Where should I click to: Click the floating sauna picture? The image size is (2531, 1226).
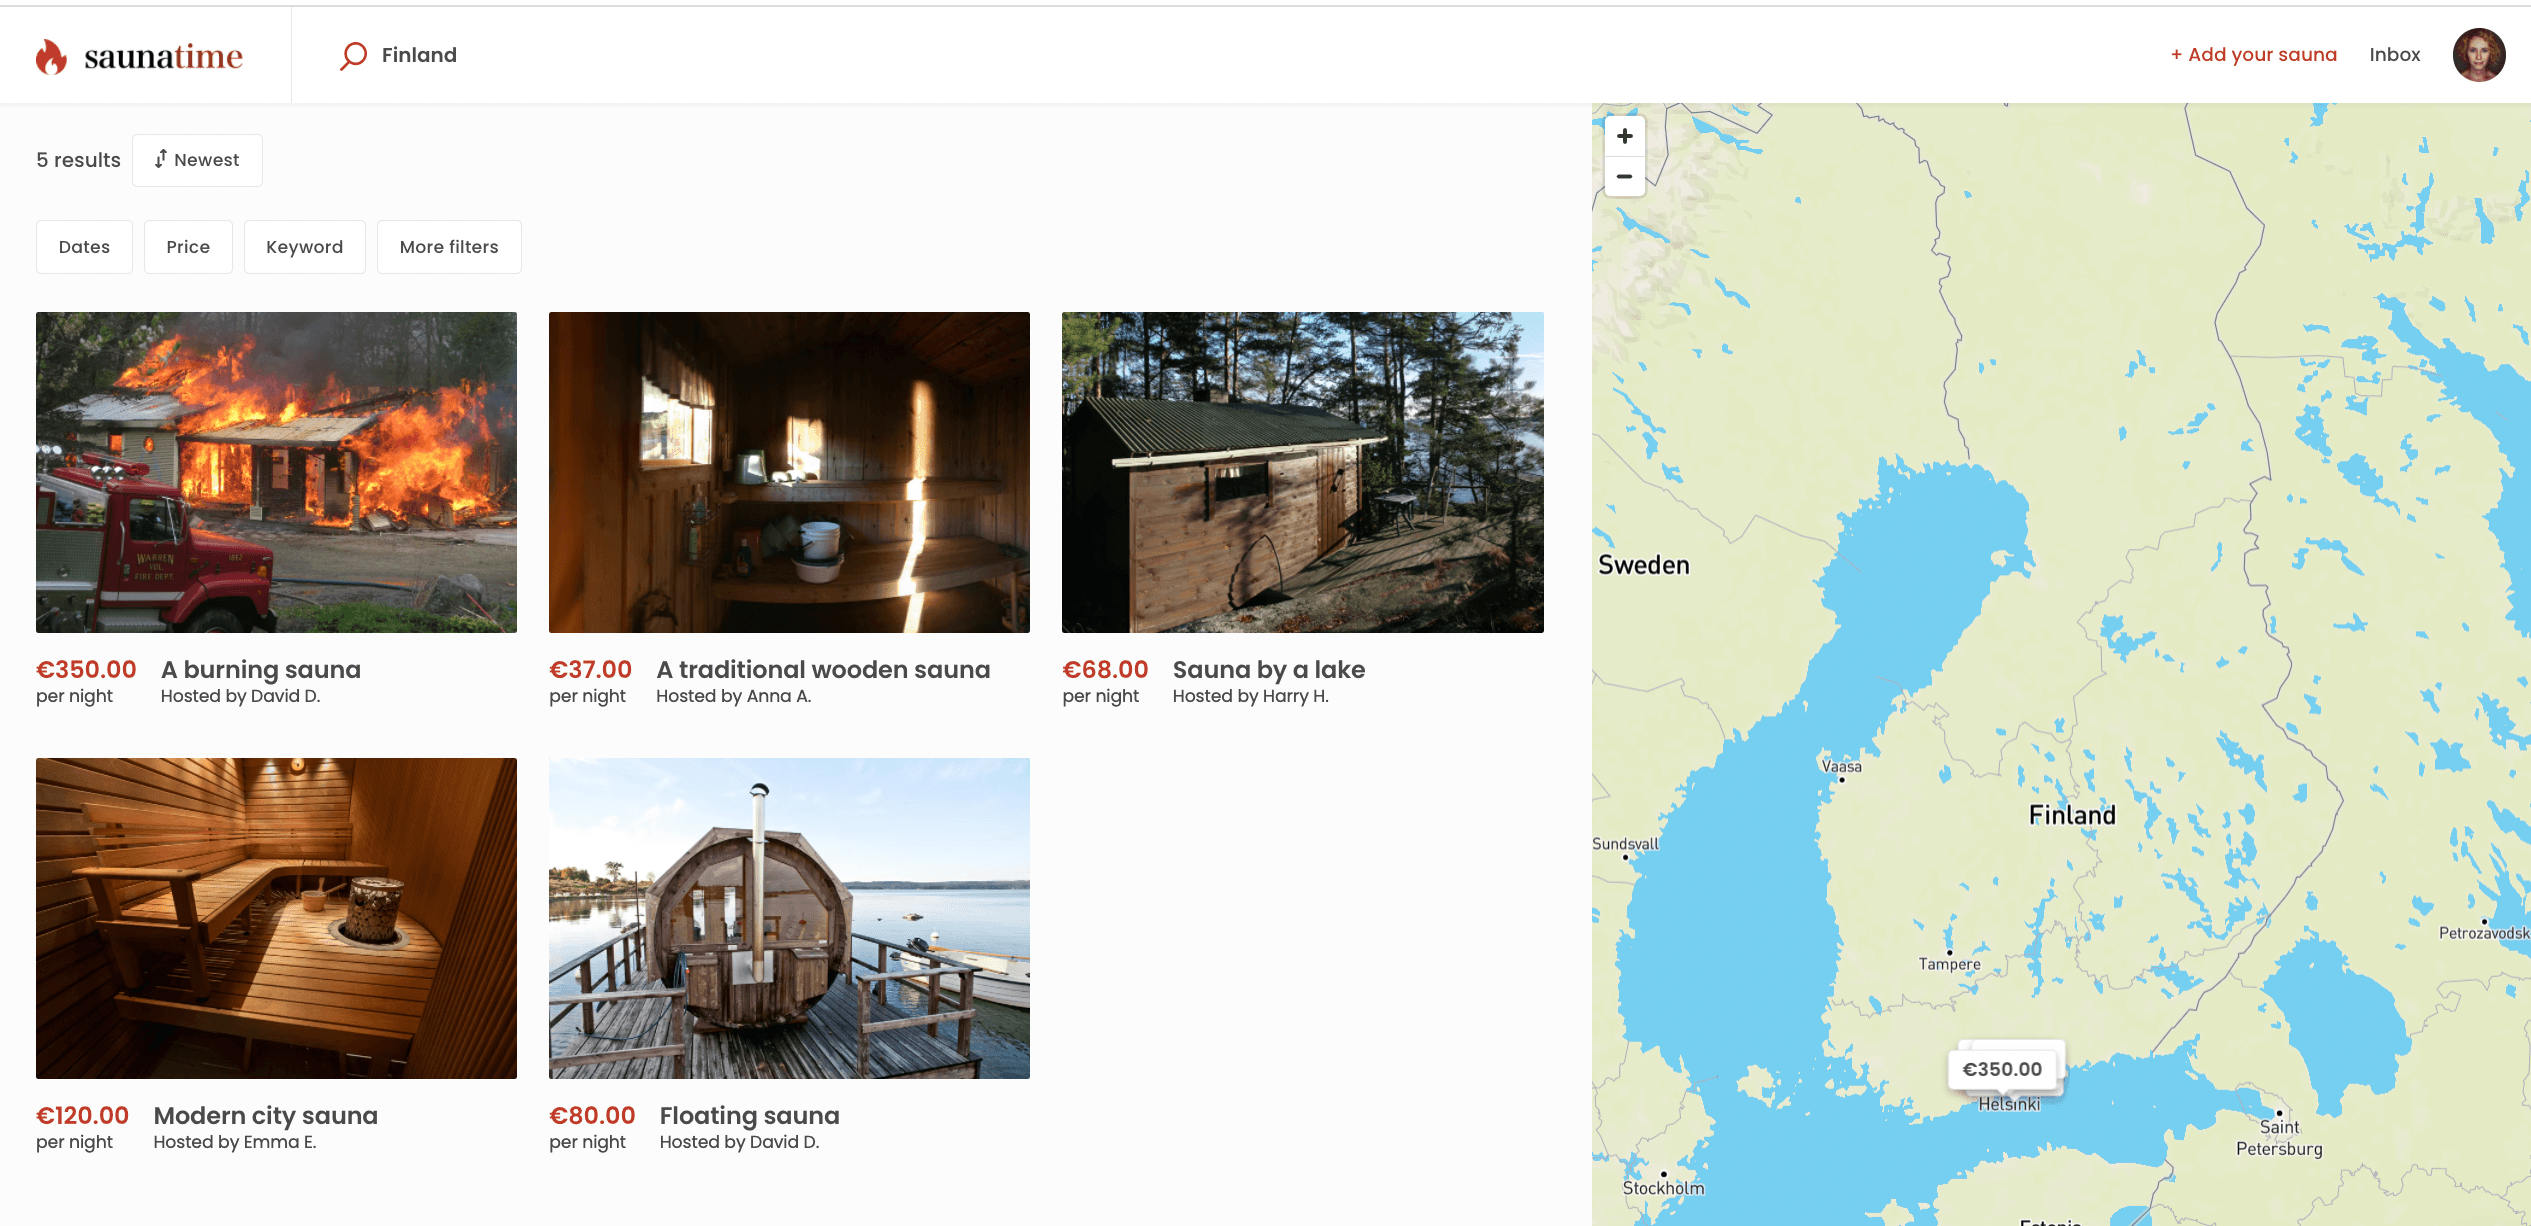coord(789,918)
